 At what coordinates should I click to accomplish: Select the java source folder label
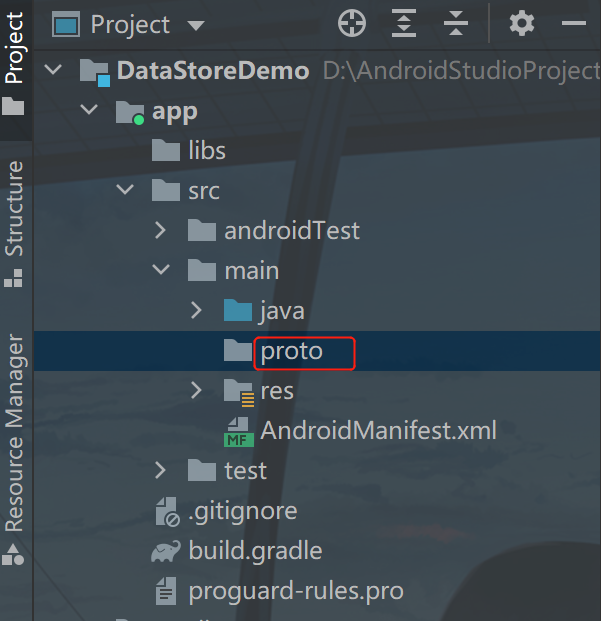[x=282, y=312]
